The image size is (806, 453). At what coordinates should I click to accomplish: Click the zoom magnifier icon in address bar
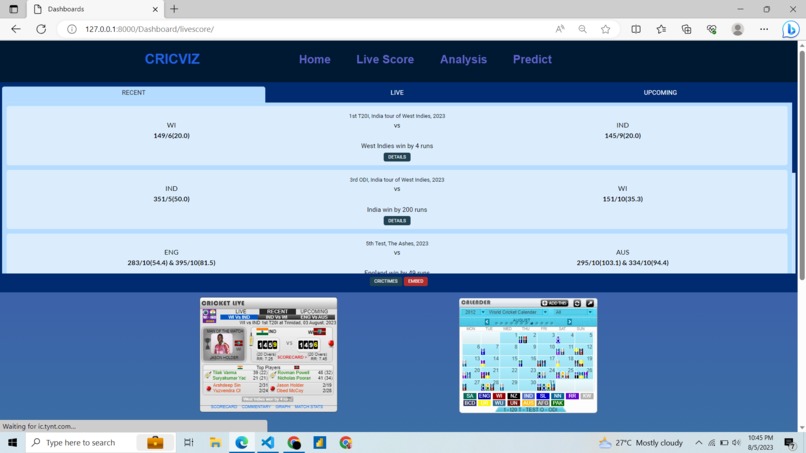click(x=582, y=29)
